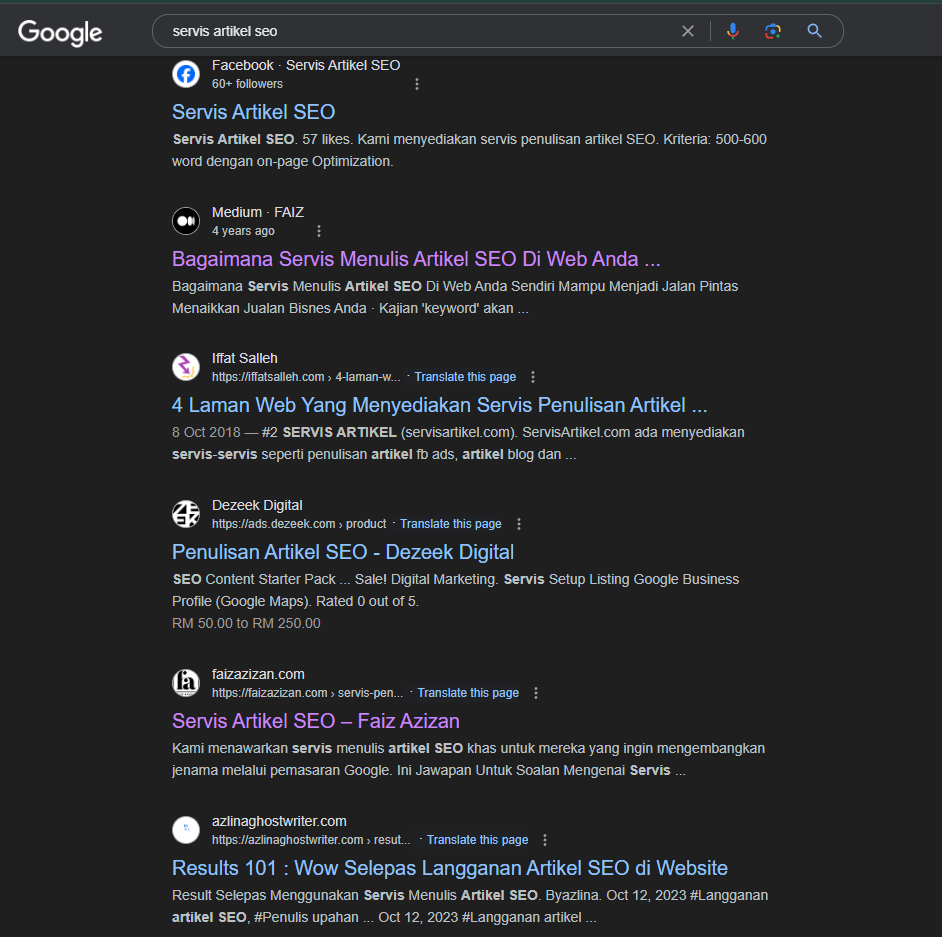Click the faizazizan.com site favicon
The width and height of the screenshot is (942, 937).
point(186,683)
